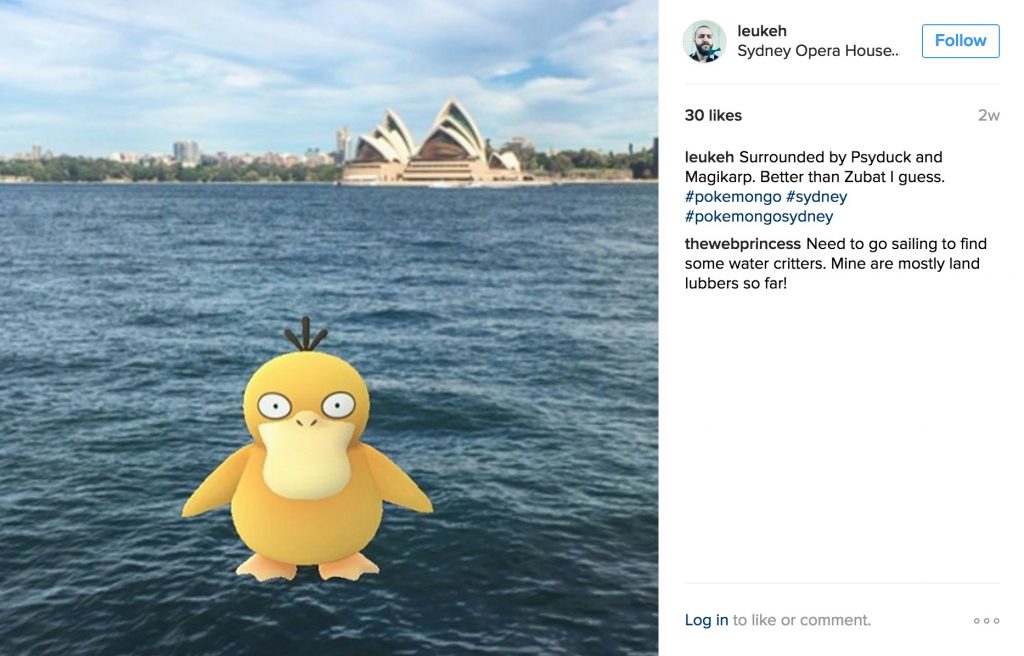Screen dimensions: 1024x656
Task: Open the #sydney hashtag
Action: click(x=816, y=197)
